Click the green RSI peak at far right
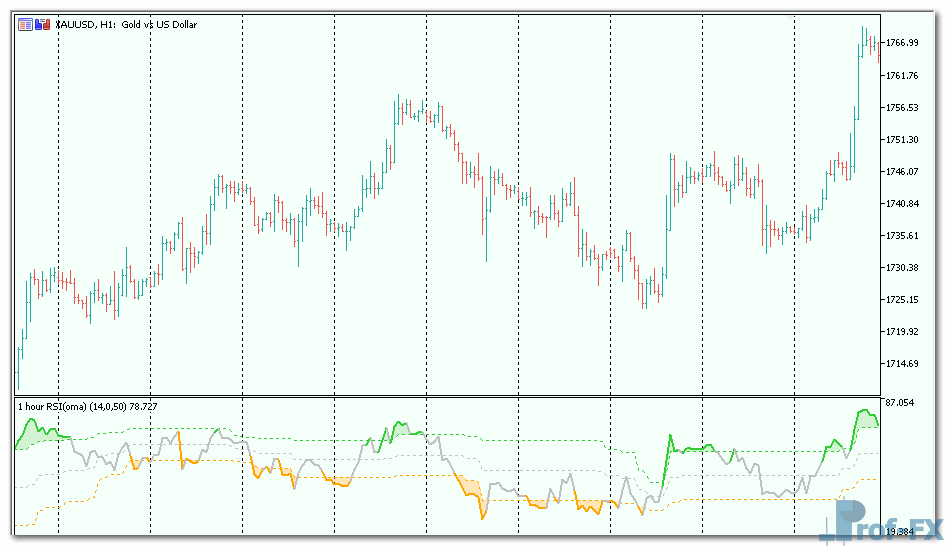The height and width of the screenshot is (546, 946). coord(863,412)
